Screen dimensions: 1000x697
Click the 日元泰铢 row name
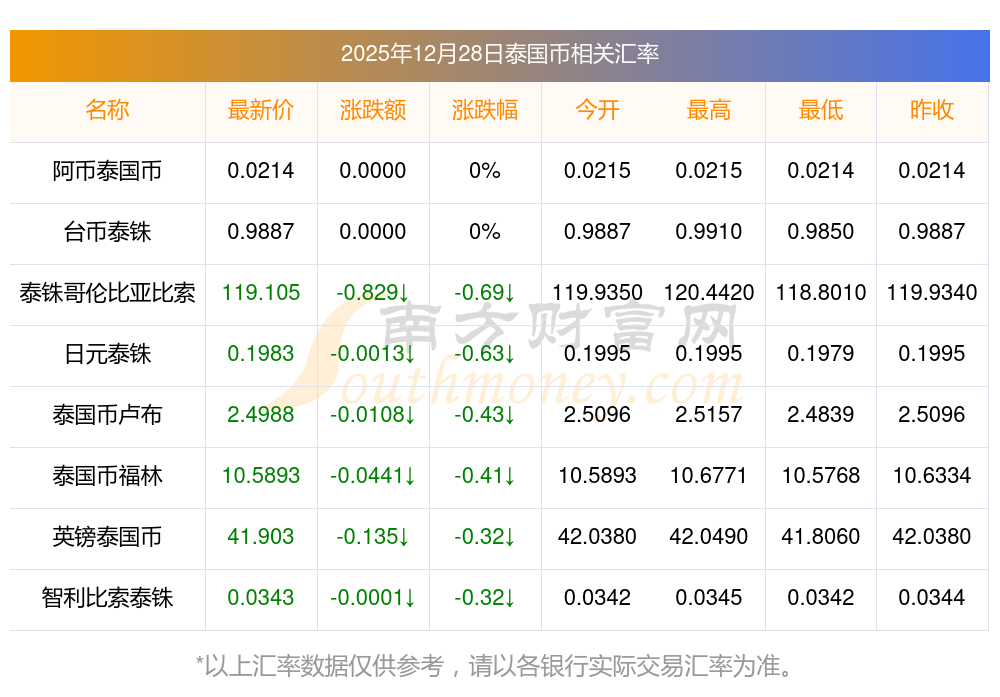pyautogui.click(x=107, y=354)
